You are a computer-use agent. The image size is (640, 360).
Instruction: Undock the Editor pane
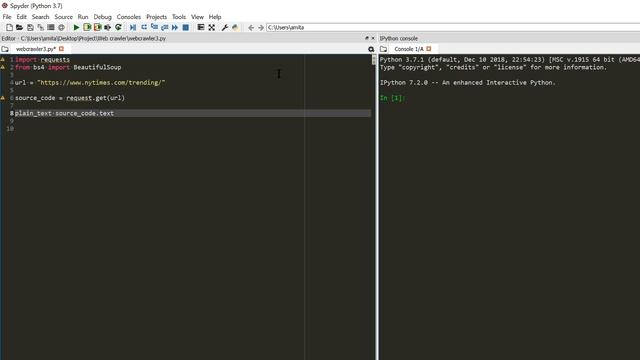pos(367,38)
